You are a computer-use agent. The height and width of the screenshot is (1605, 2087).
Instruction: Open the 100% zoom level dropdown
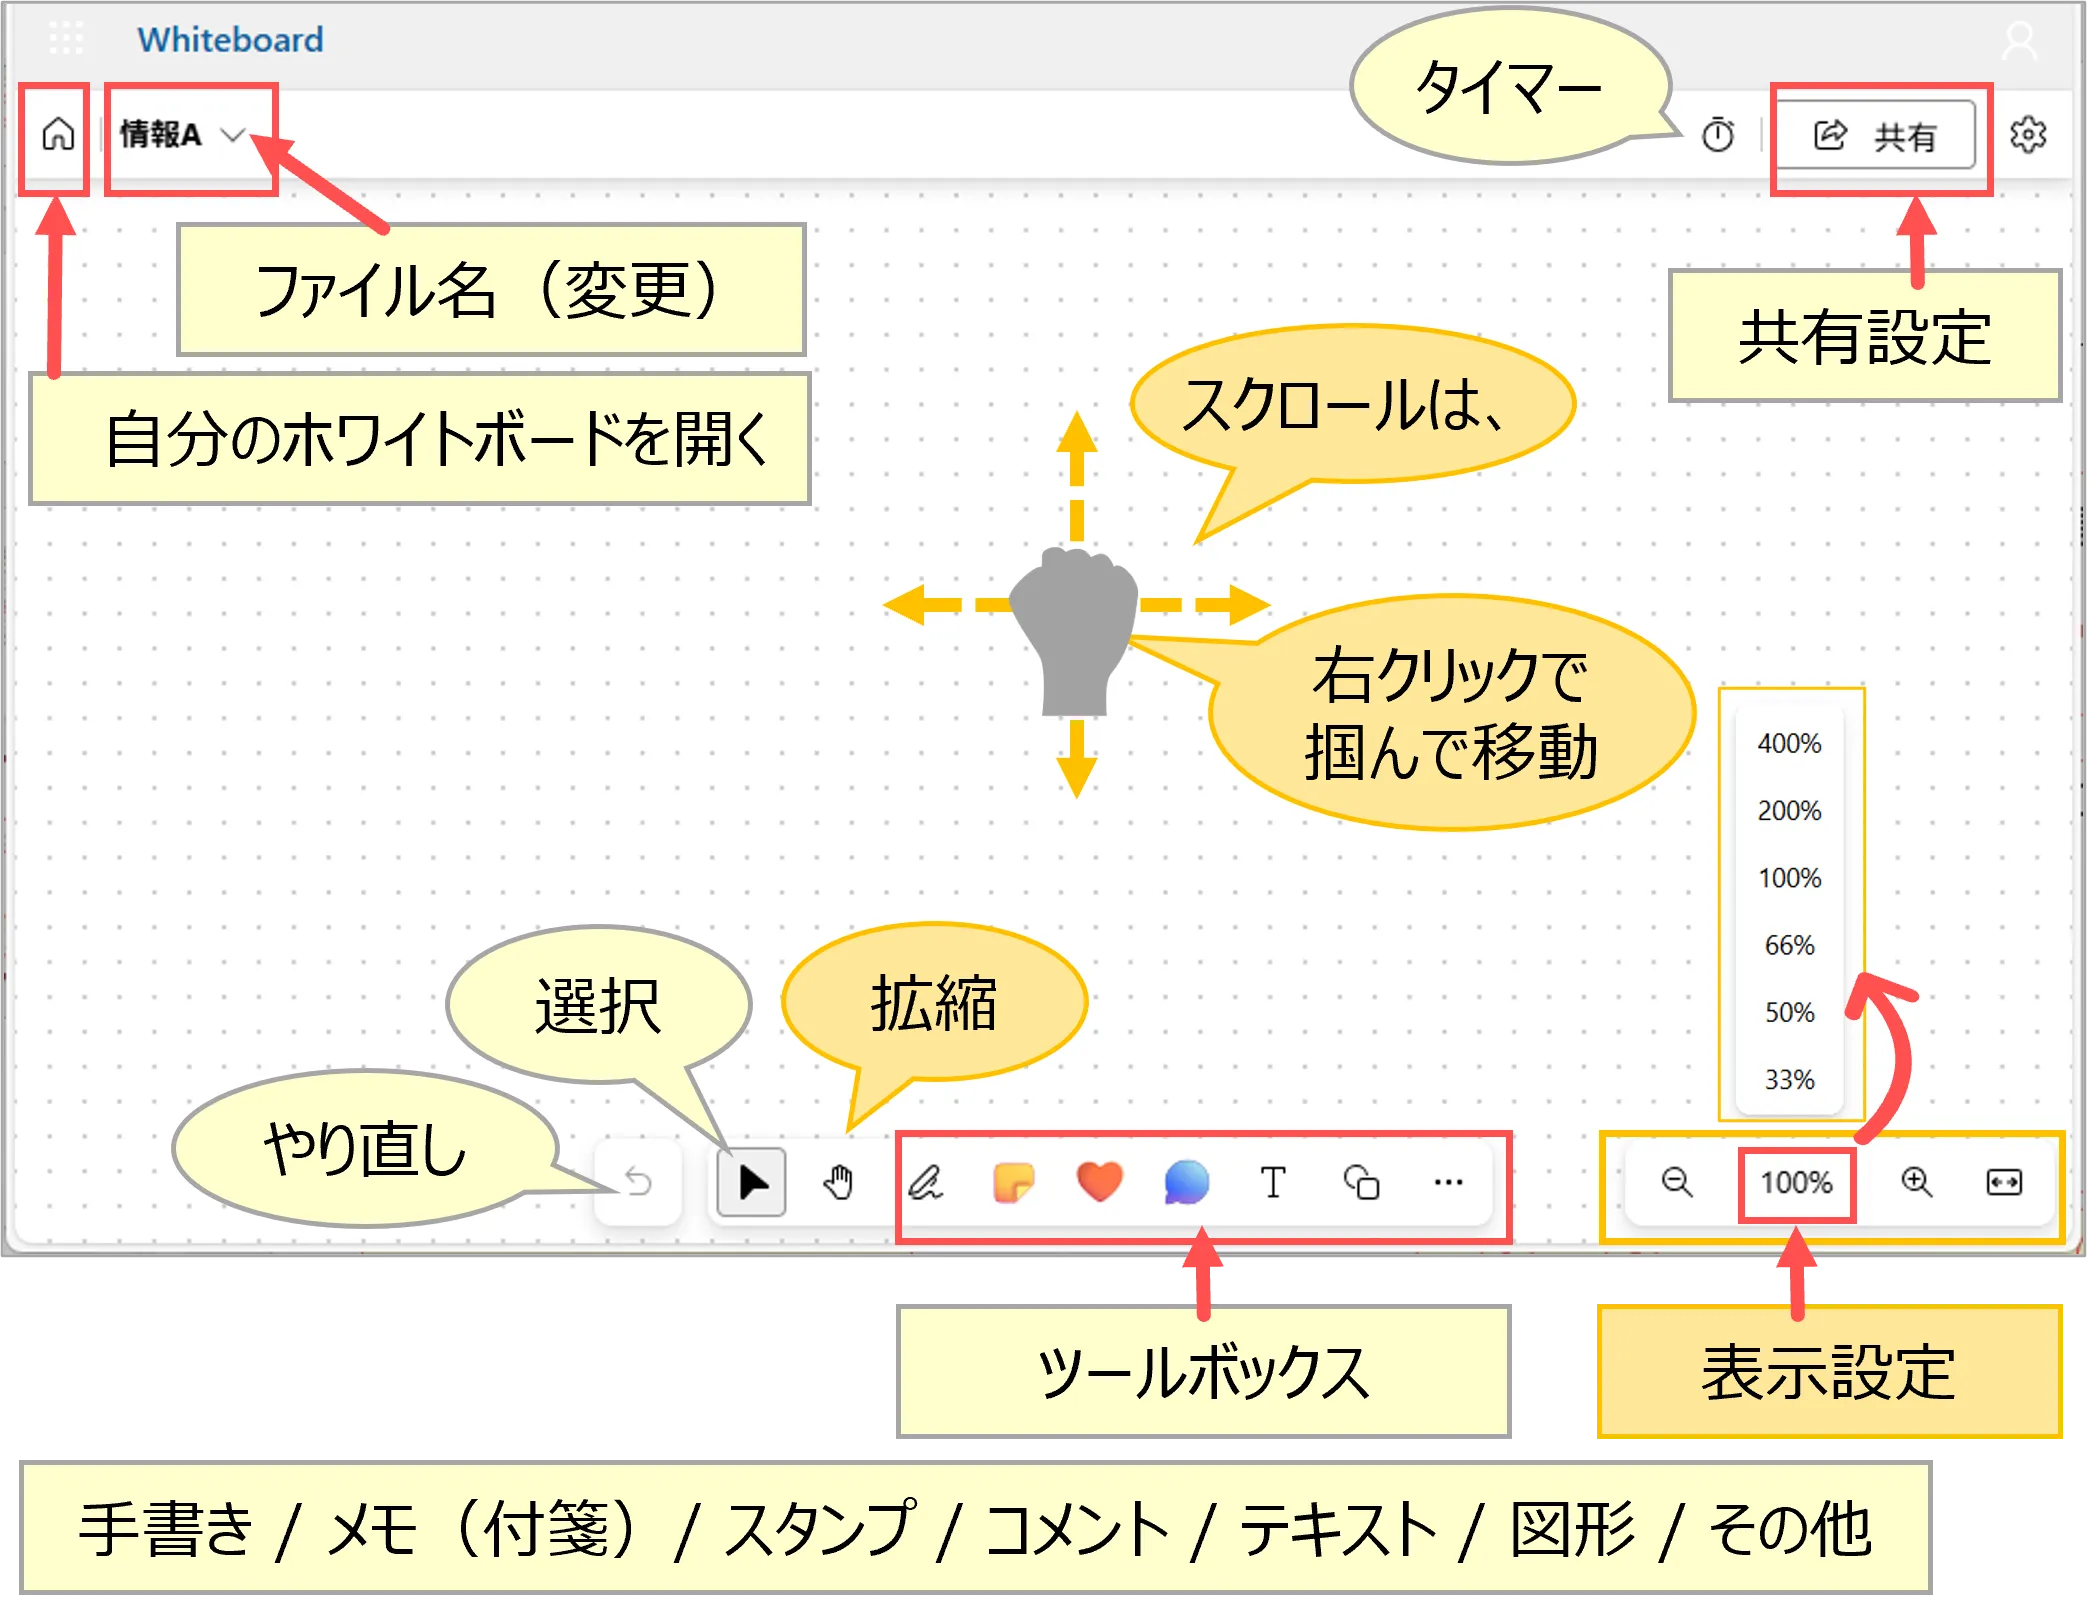[x=1796, y=1183]
